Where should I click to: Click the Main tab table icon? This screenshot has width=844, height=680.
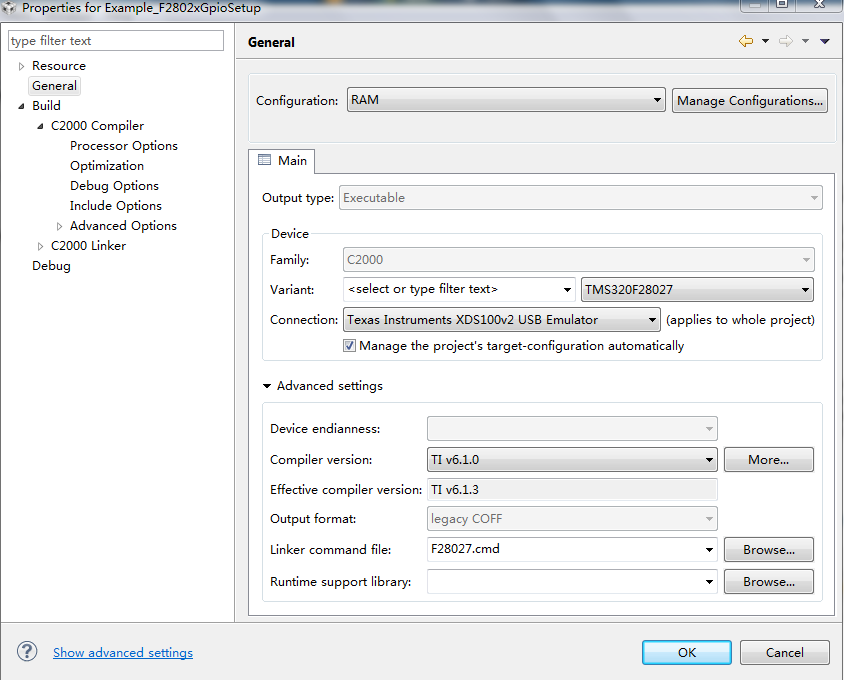tap(264, 160)
